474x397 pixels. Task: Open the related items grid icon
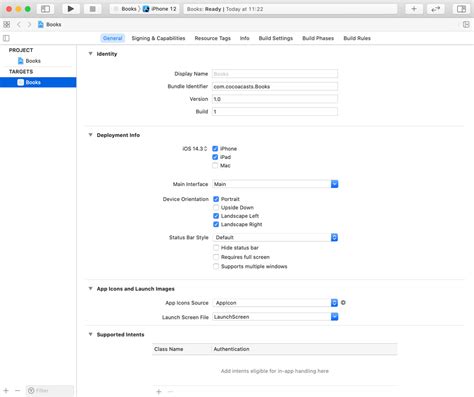(x=7, y=24)
